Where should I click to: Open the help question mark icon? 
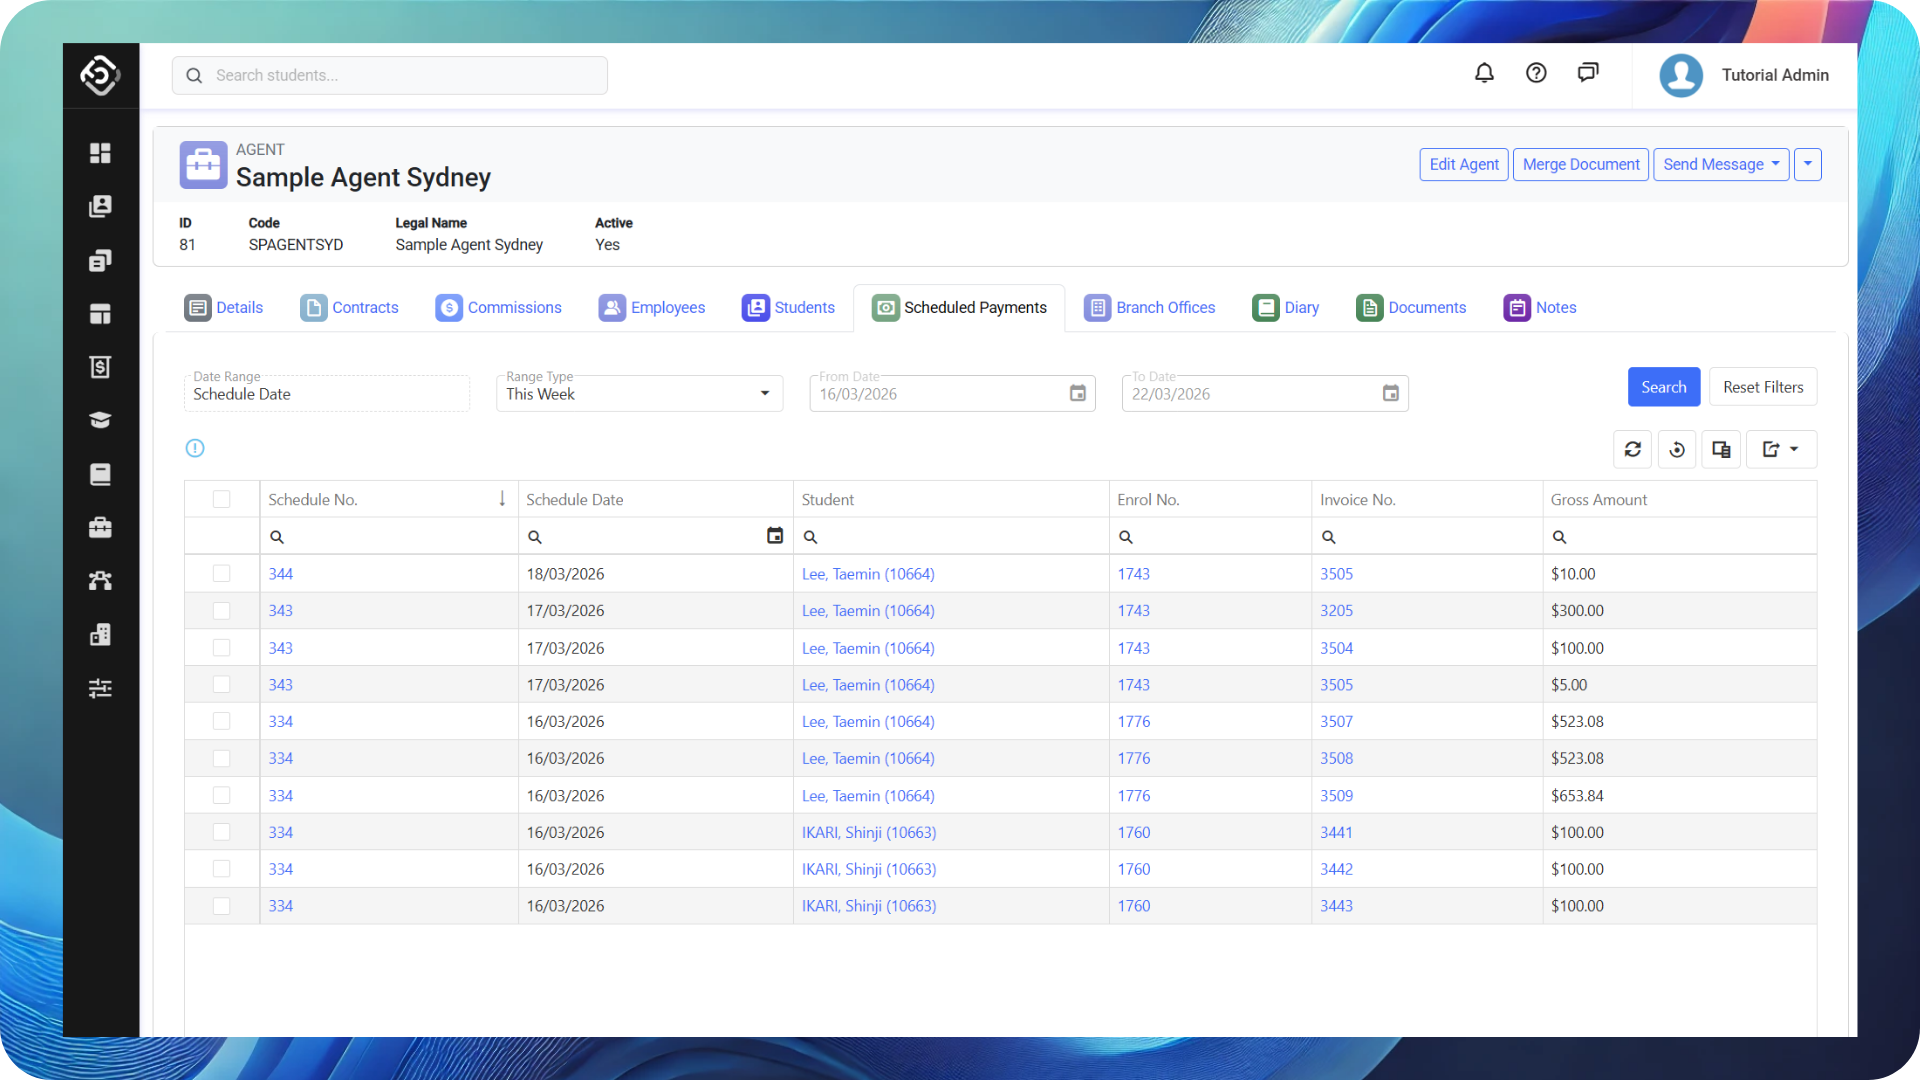coord(1536,73)
